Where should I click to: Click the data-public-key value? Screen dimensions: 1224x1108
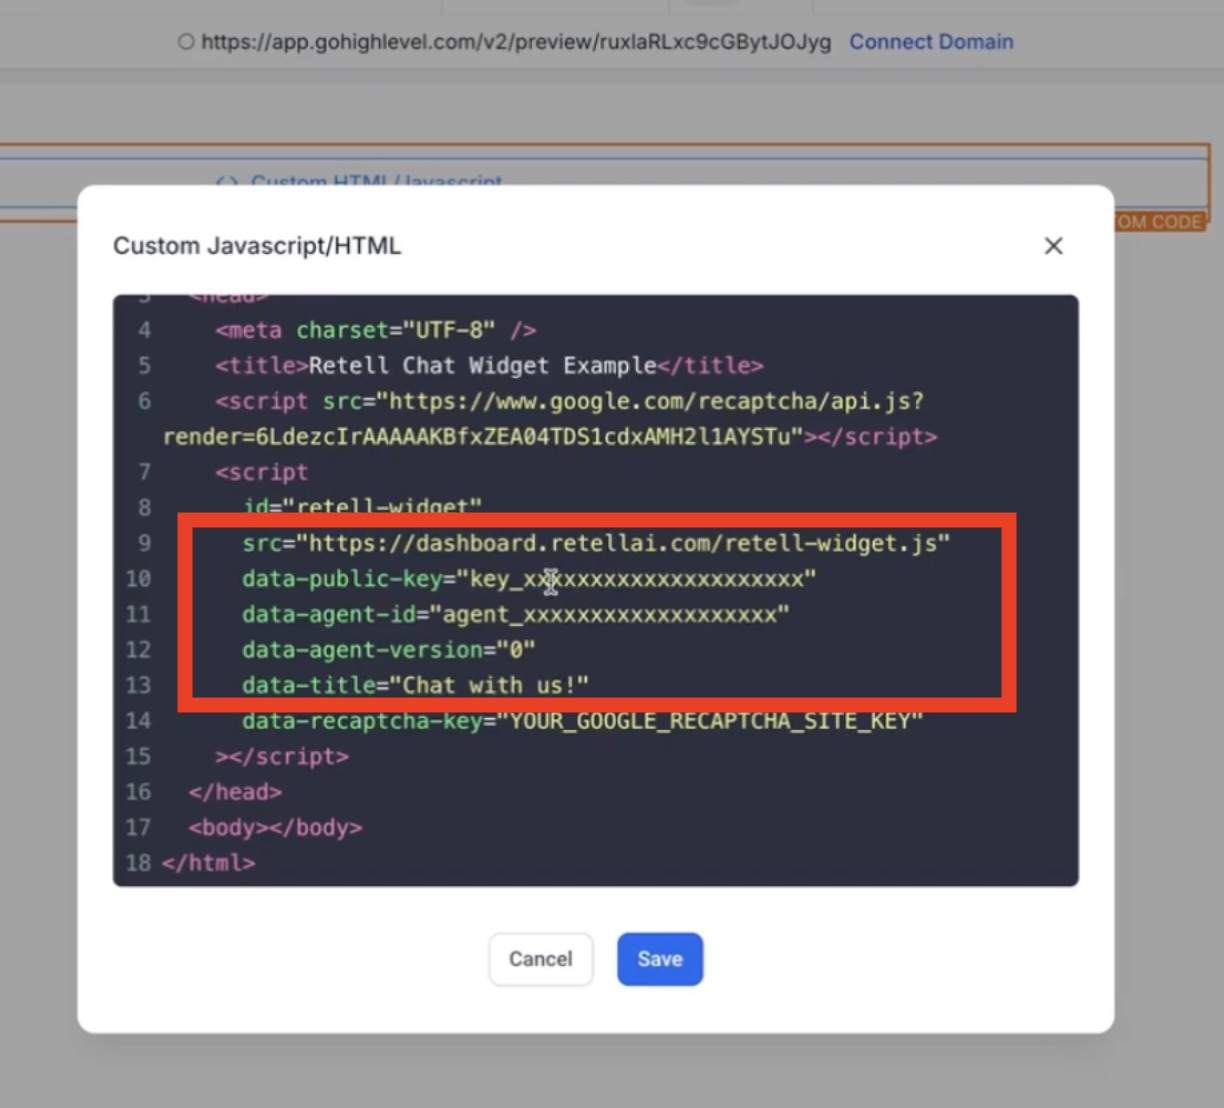click(636, 579)
